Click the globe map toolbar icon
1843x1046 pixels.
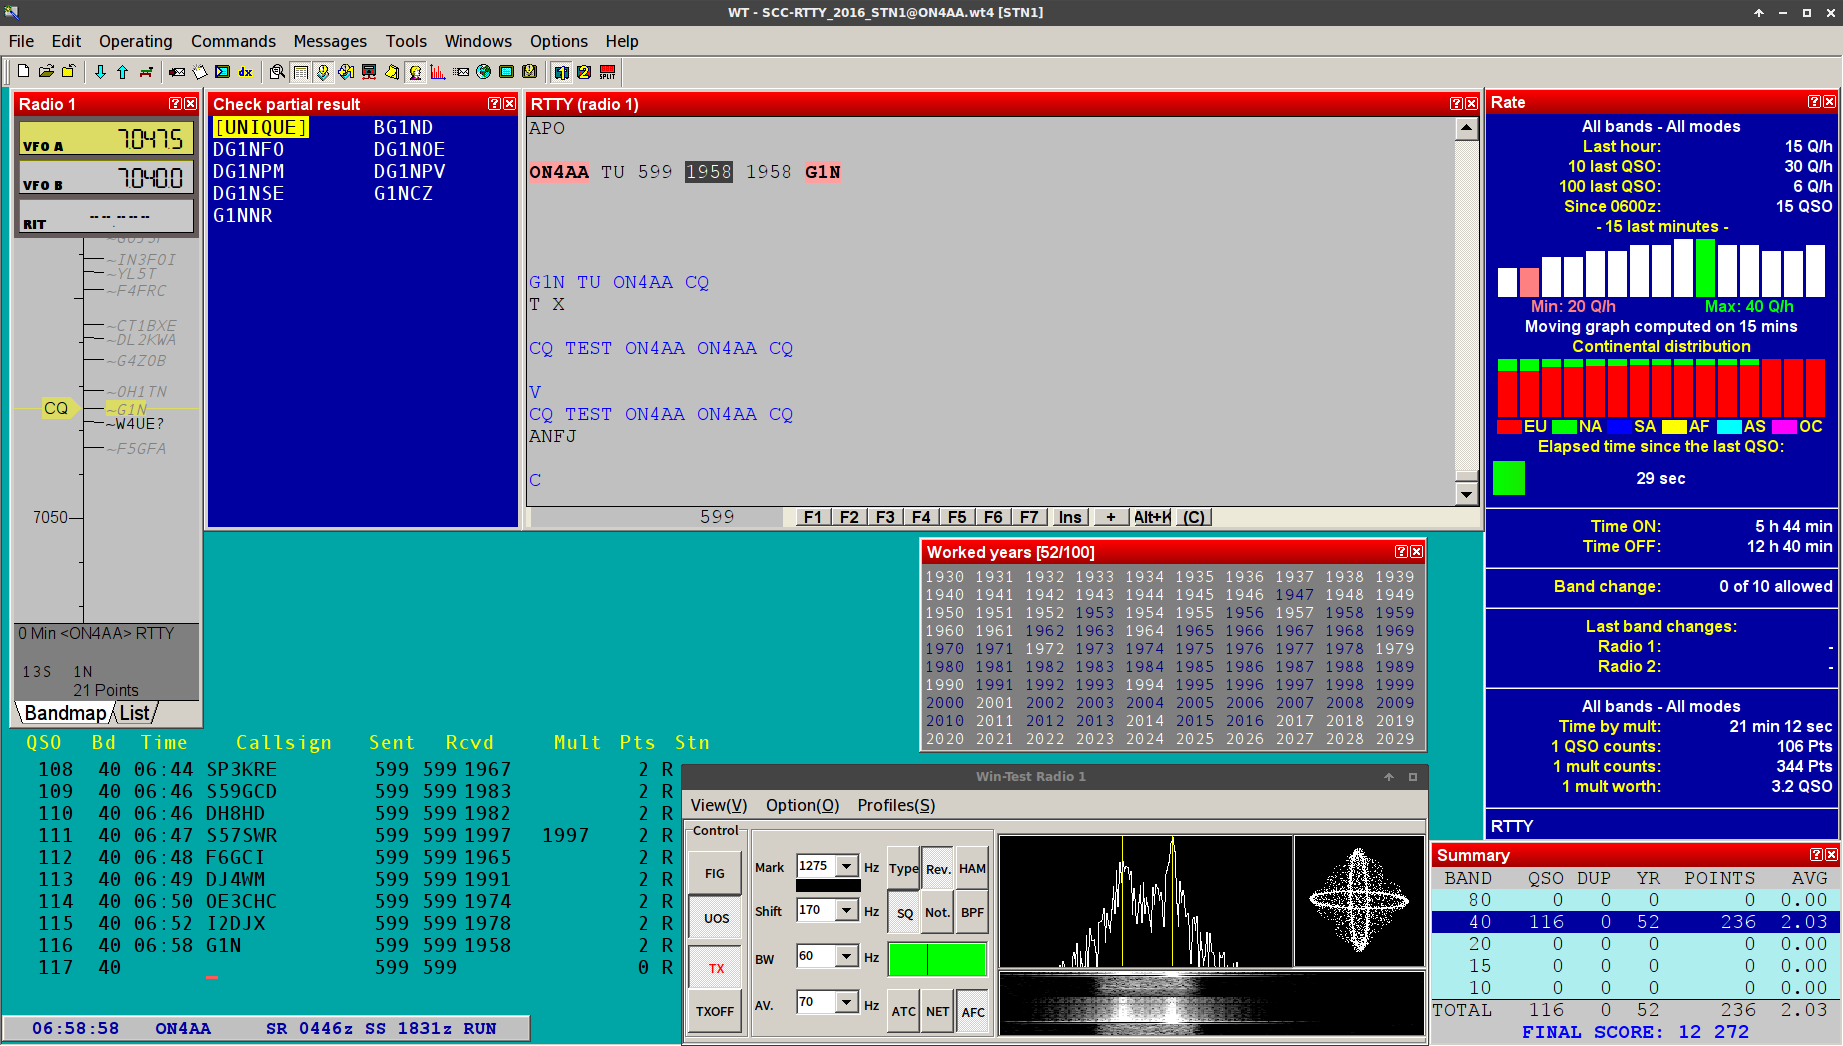(484, 72)
